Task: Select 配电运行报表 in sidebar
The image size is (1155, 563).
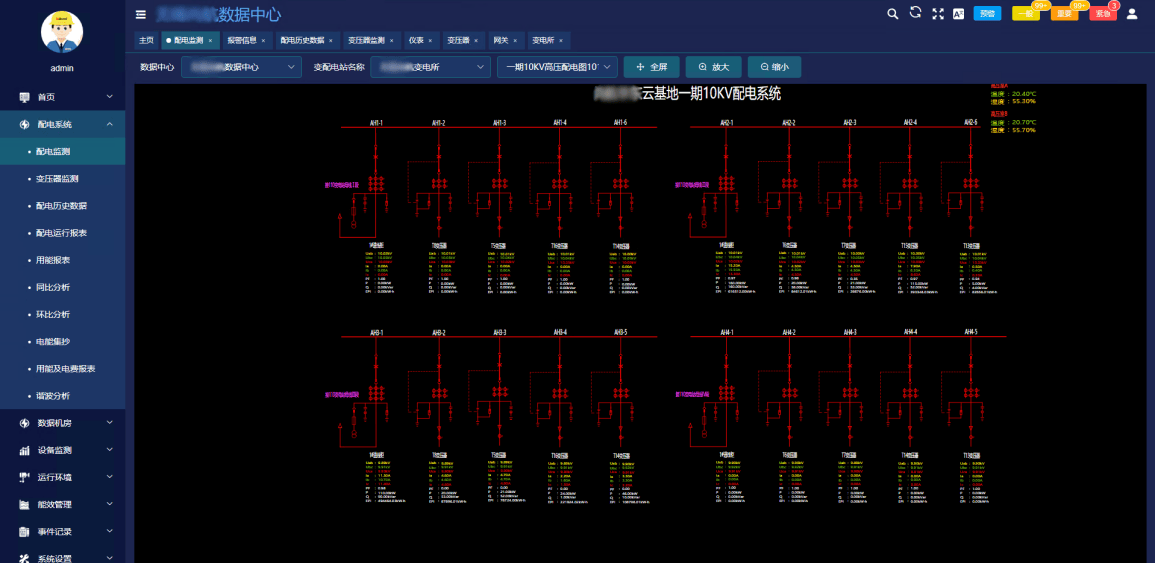Action: pyautogui.click(x=63, y=233)
